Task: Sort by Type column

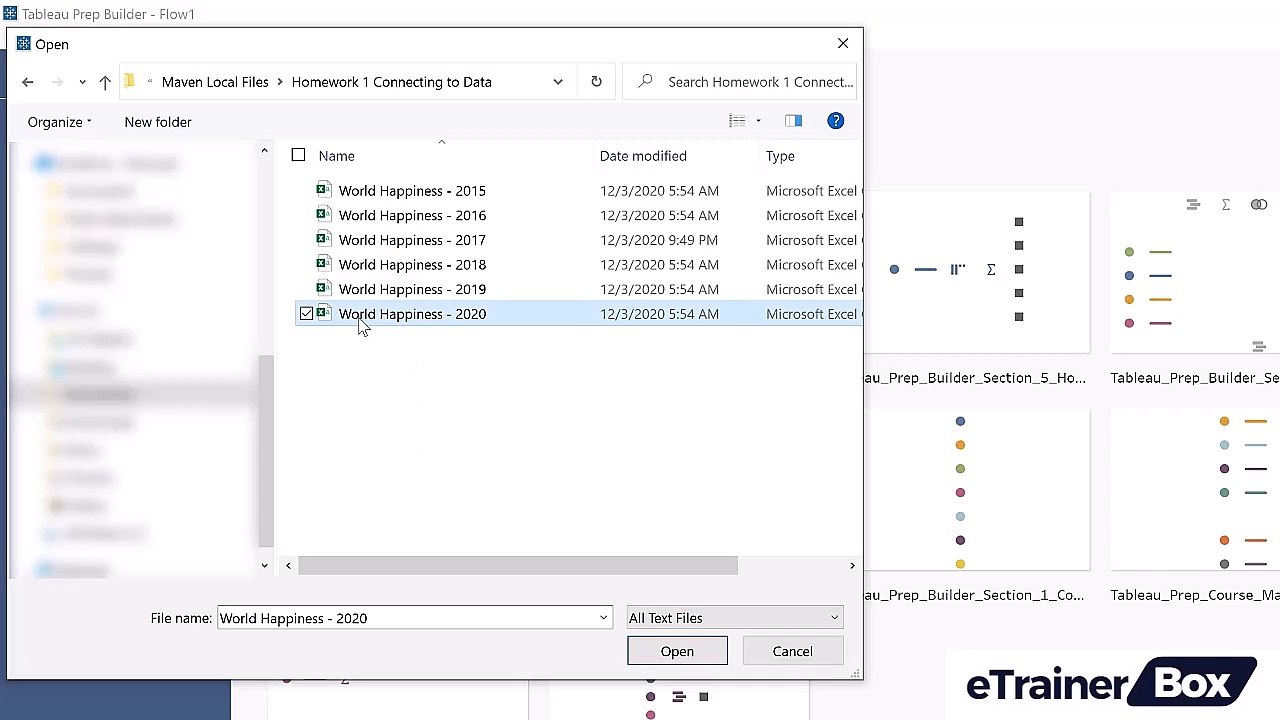Action: pyautogui.click(x=780, y=156)
